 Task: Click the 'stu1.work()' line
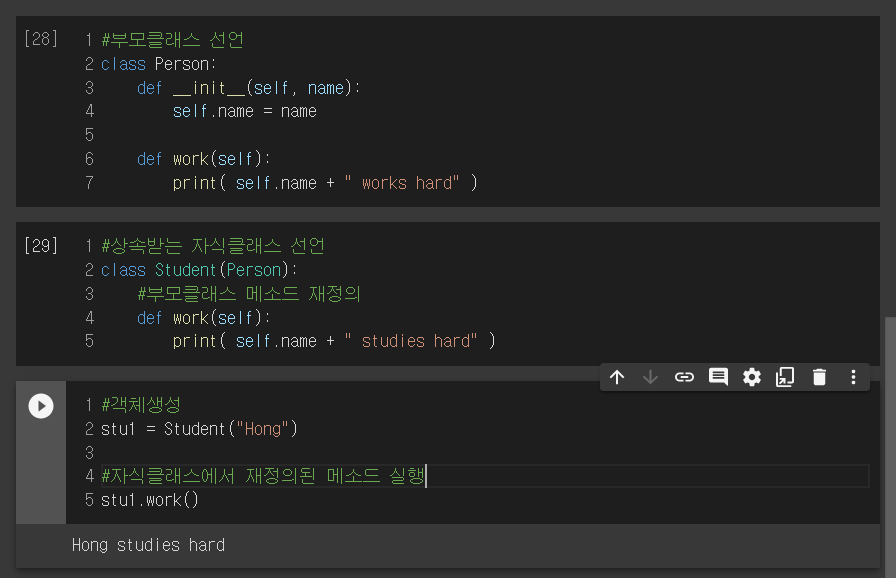[150, 500]
